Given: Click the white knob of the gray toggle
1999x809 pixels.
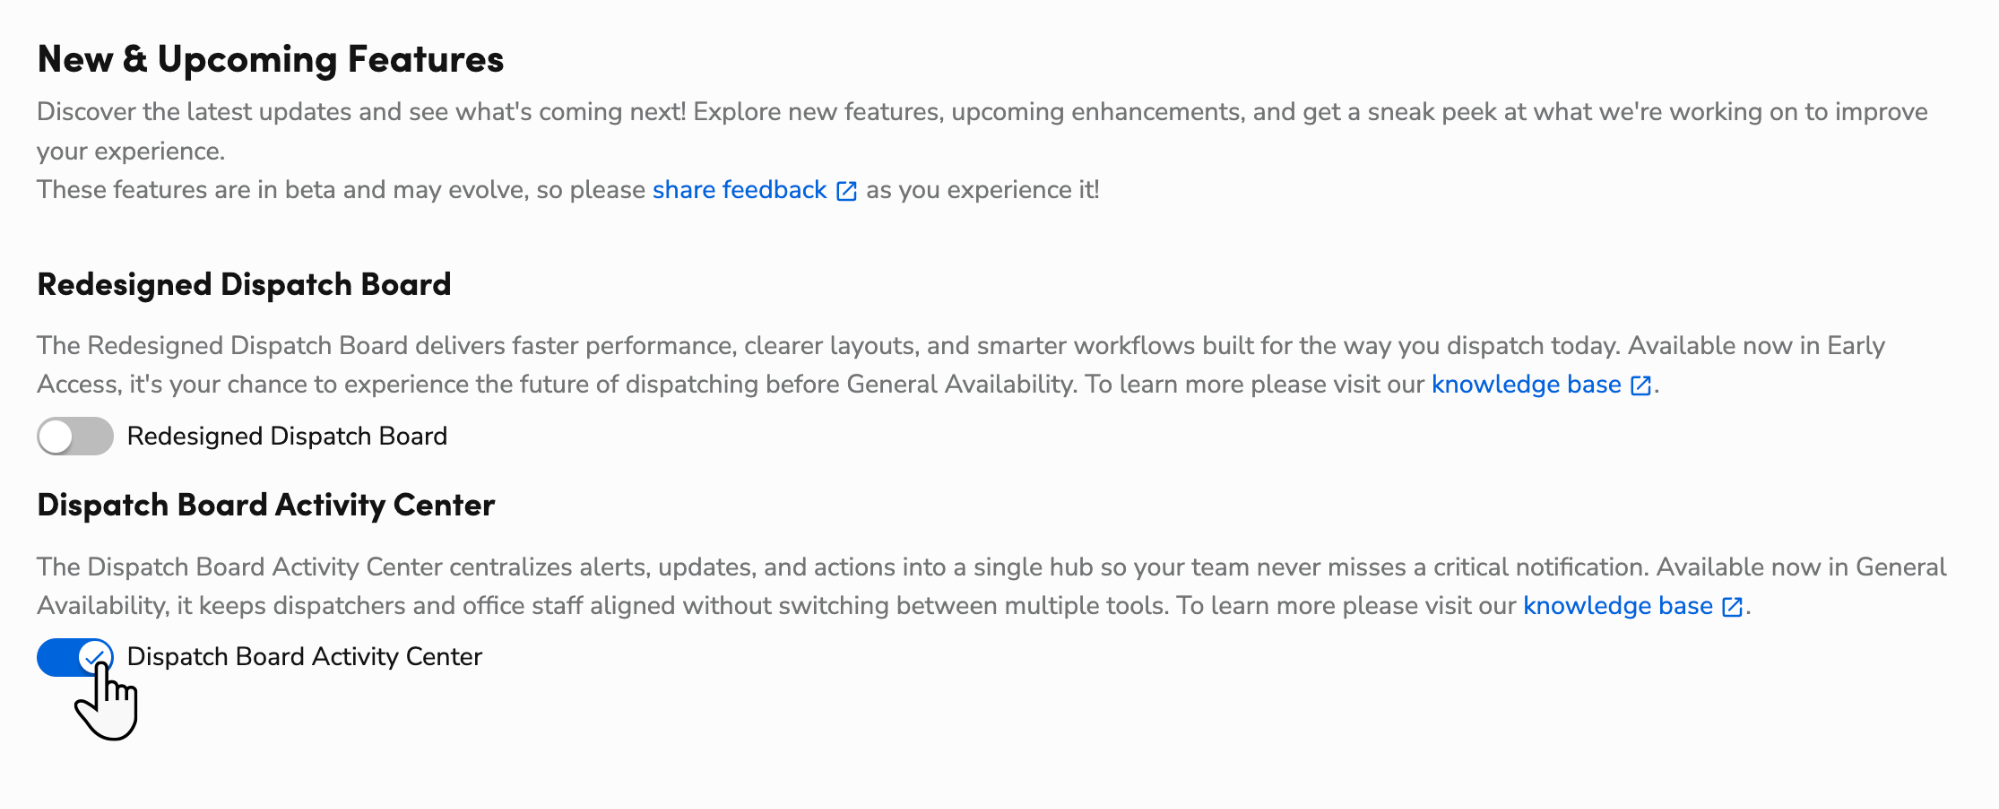Looking at the screenshot, I should click(x=56, y=436).
